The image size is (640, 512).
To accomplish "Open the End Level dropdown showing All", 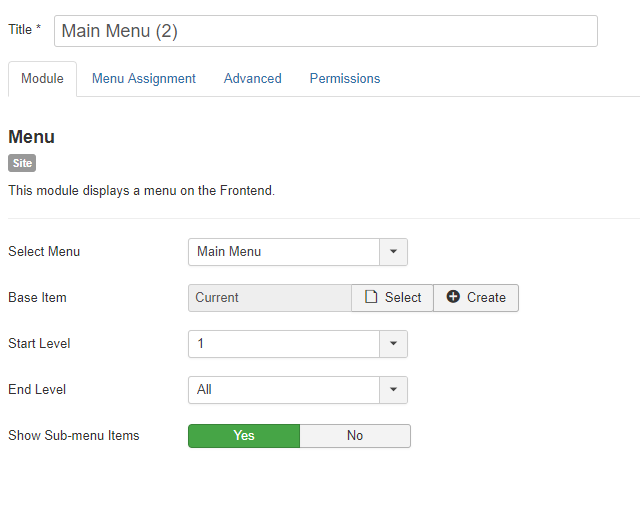I will [298, 390].
